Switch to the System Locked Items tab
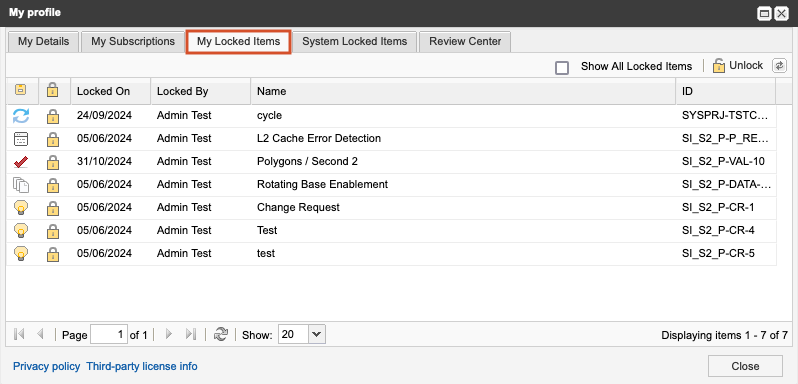This screenshot has height=384, width=798. (355, 42)
